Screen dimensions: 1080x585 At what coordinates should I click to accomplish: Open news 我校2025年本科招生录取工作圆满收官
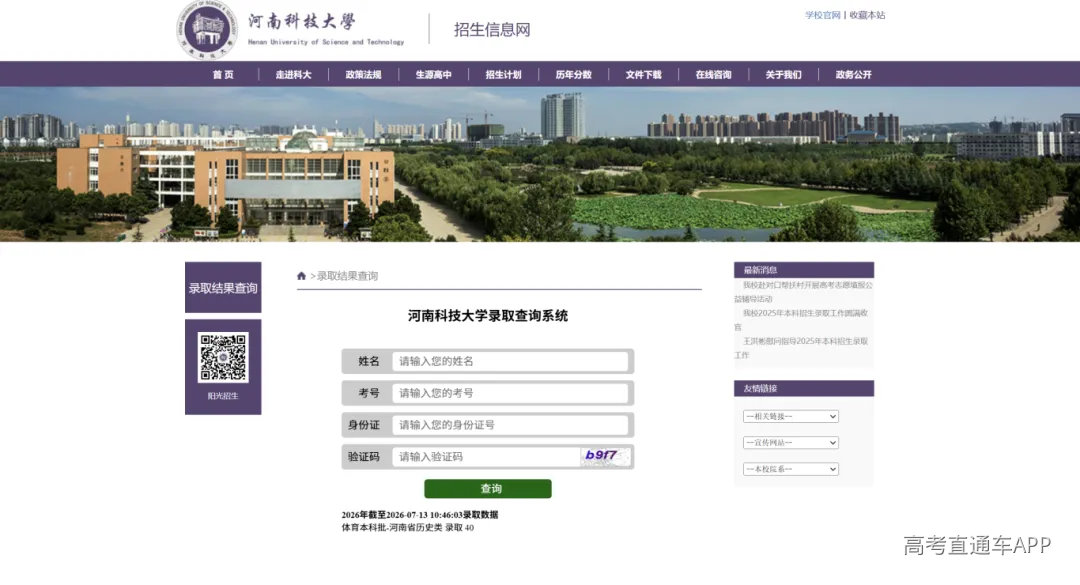click(802, 320)
